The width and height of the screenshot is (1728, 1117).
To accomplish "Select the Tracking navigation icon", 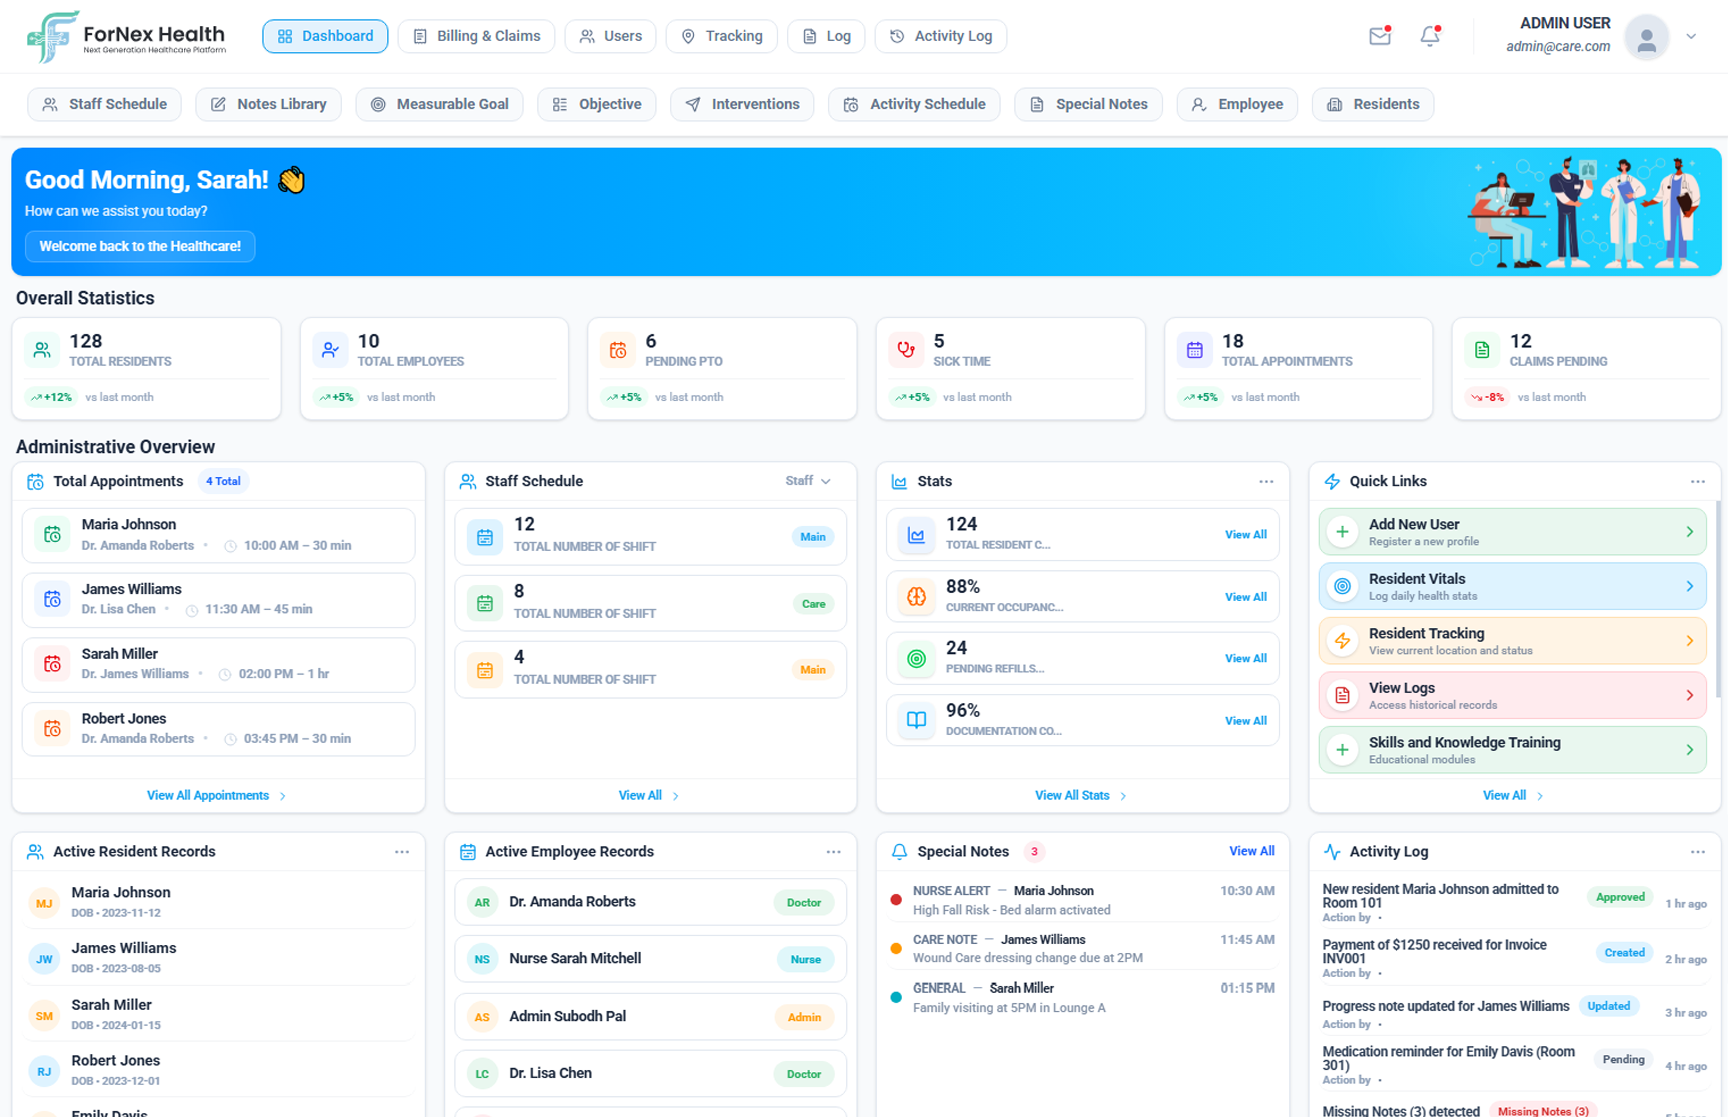I will click(688, 36).
